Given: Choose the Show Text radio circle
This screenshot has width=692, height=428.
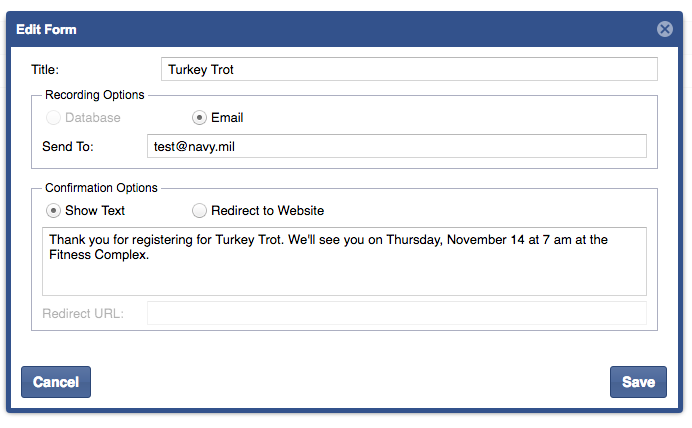Looking at the screenshot, I should tap(53, 211).
